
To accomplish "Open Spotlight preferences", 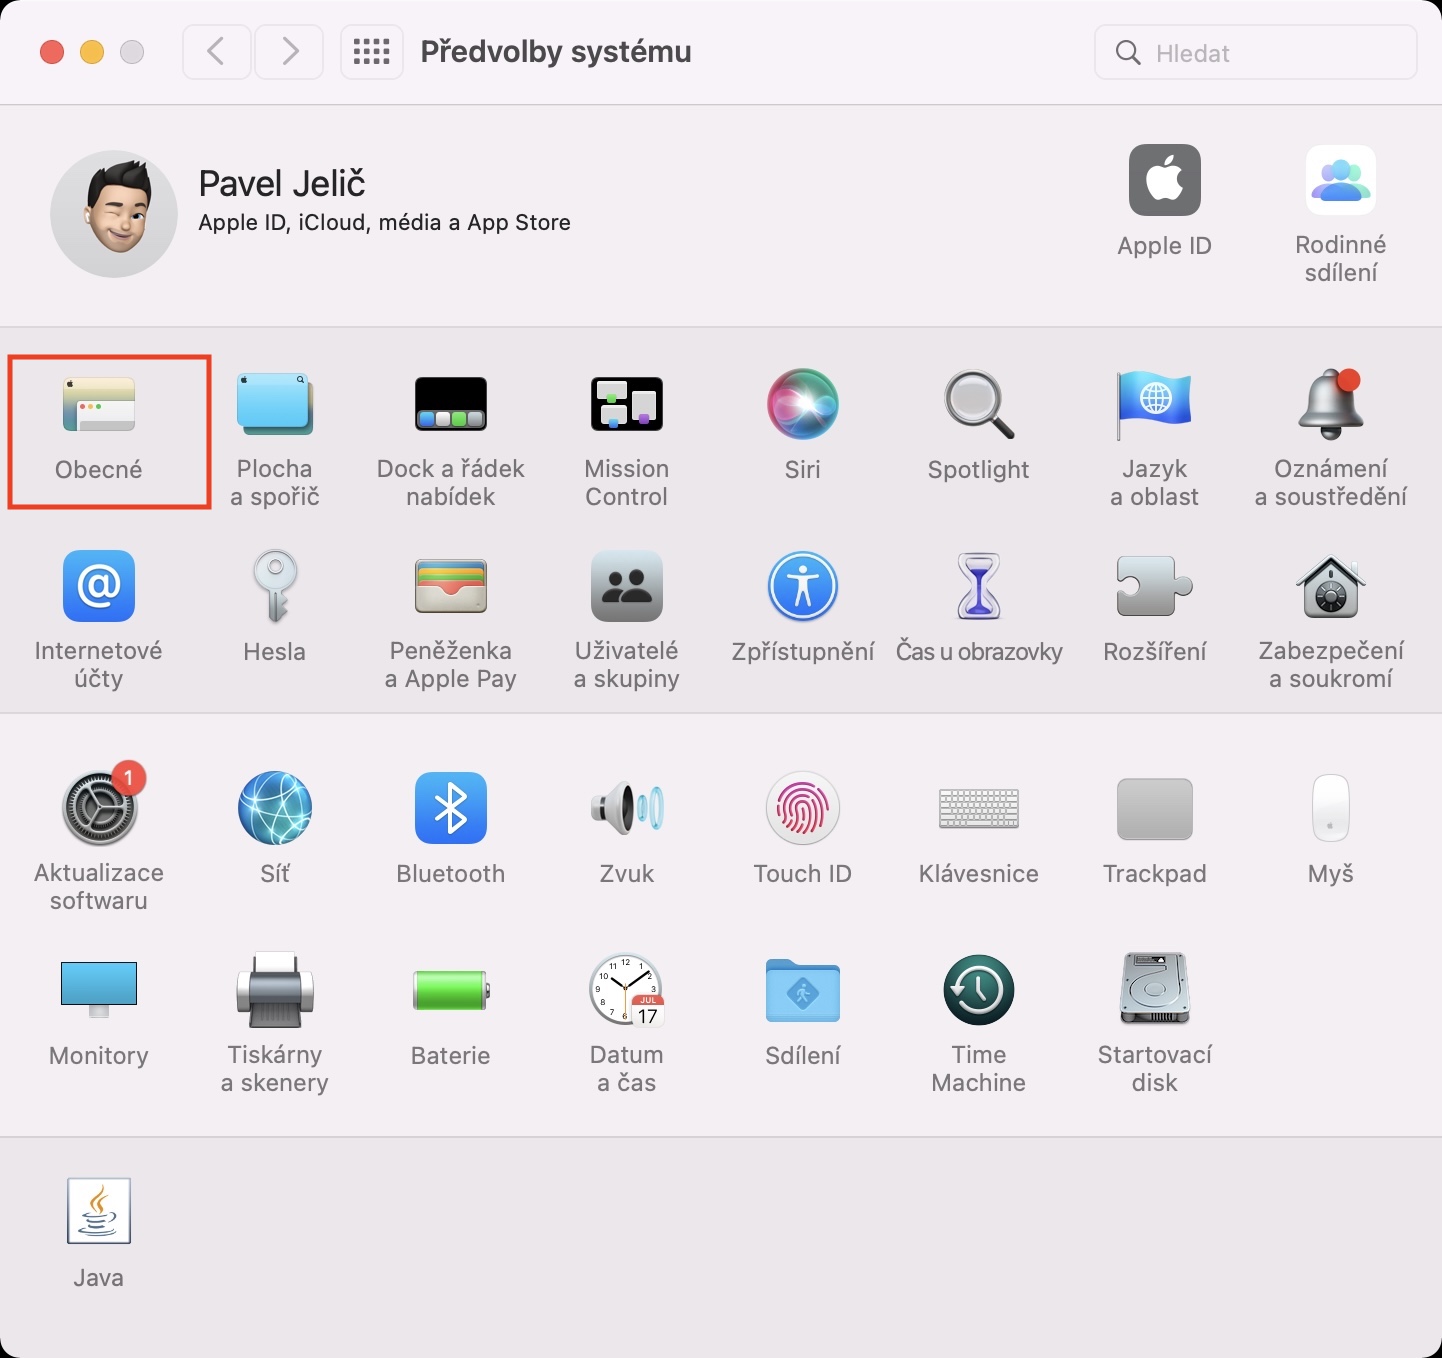I will tap(979, 404).
